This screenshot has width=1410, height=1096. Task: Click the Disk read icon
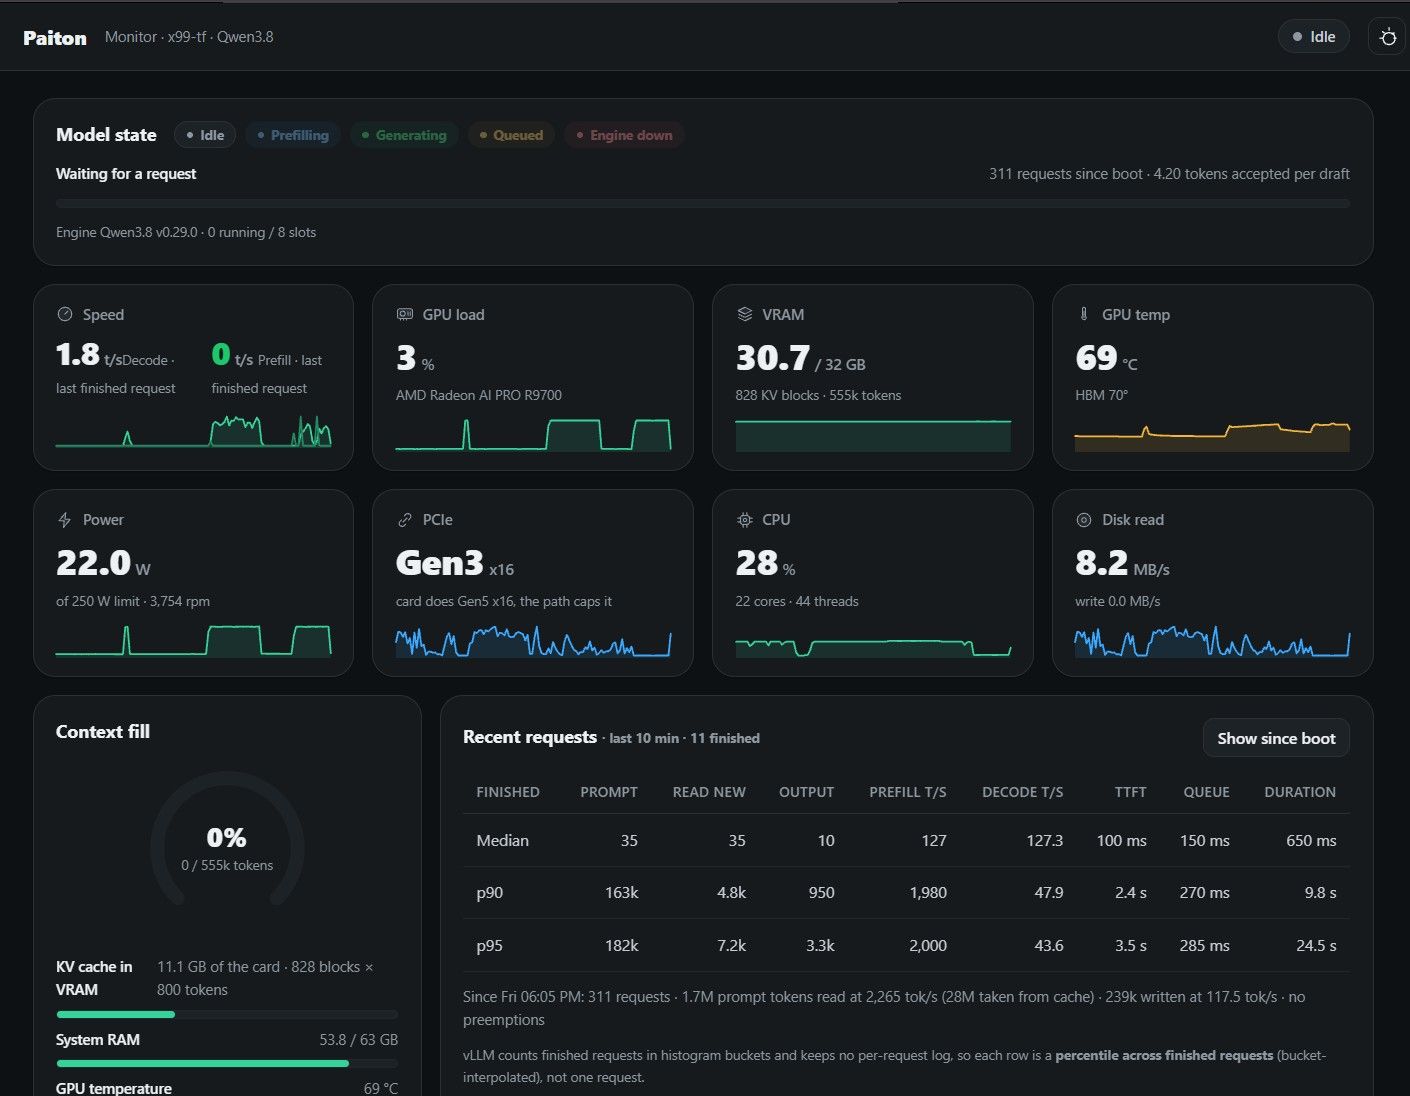(x=1084, y=520)
